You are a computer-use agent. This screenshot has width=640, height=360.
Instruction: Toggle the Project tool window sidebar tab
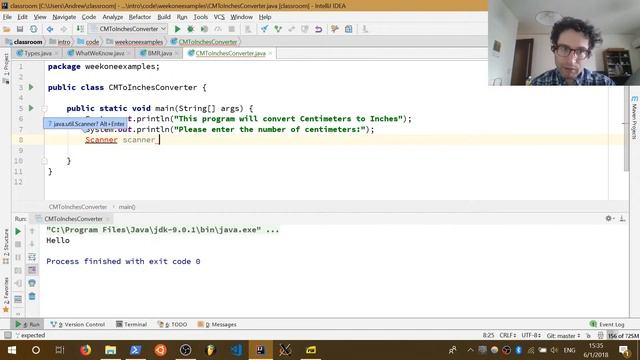pyautogui.click(x=6, y=68)
